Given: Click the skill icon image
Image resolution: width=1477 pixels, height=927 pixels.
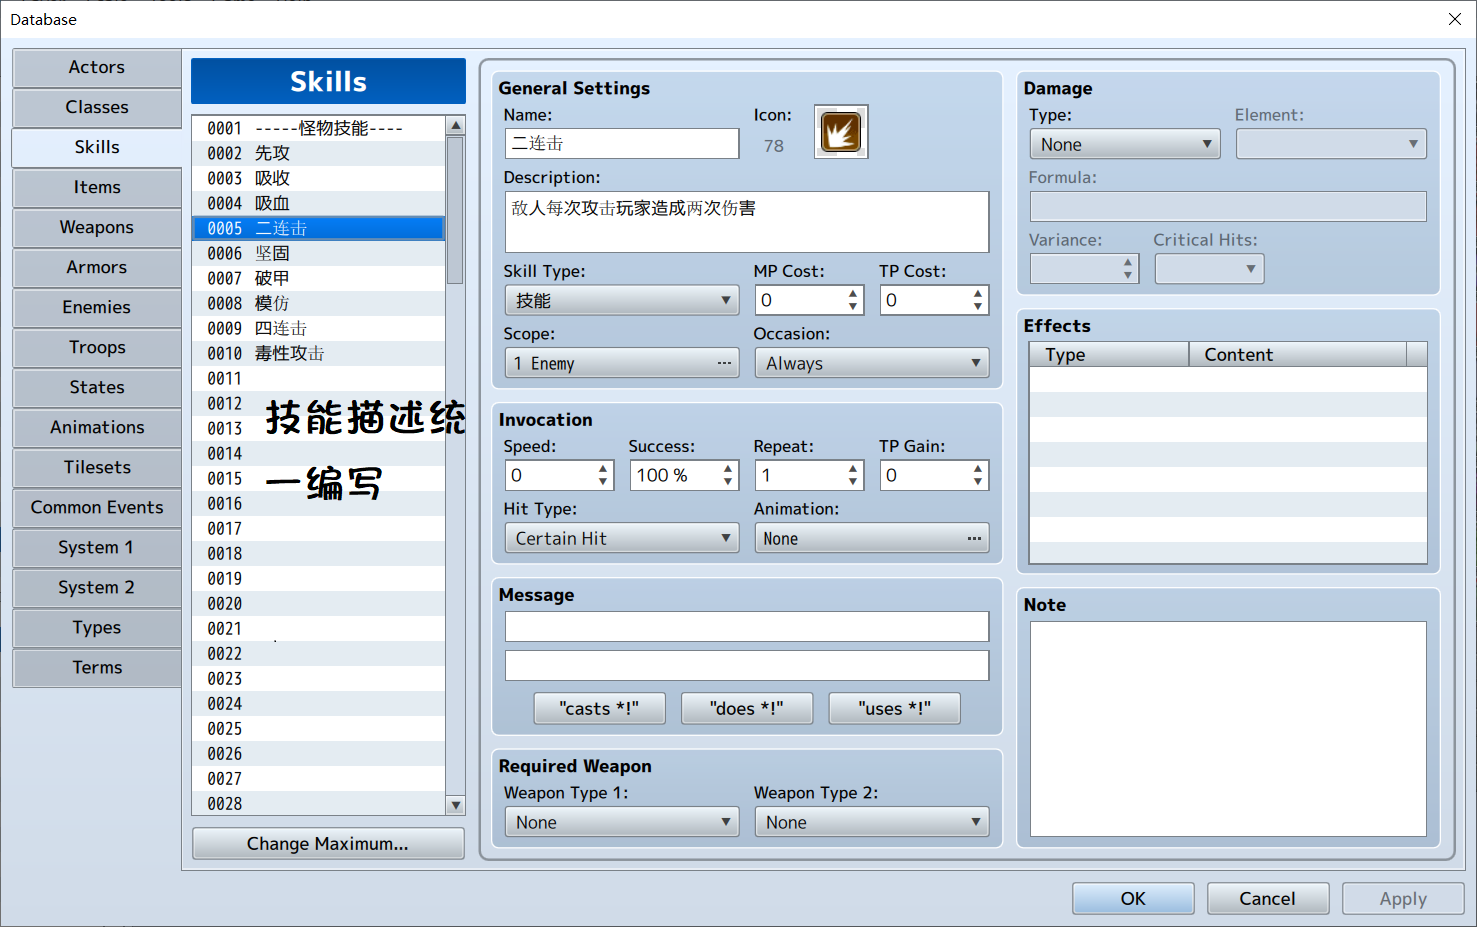Looking at the screenshot, I should [841, 132].
